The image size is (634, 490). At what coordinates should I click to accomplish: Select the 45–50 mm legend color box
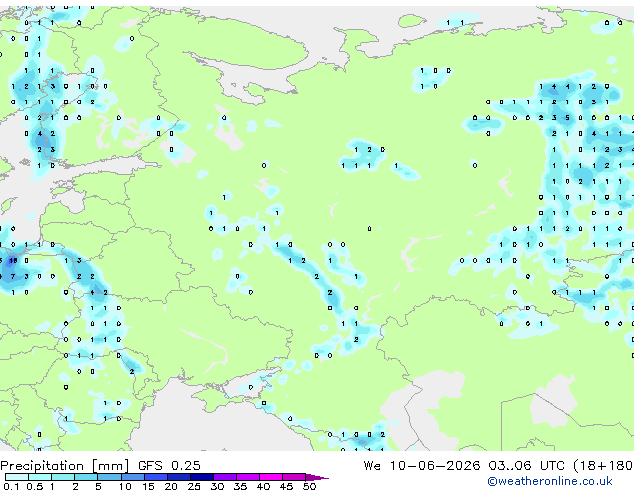(x=294, y=477)
